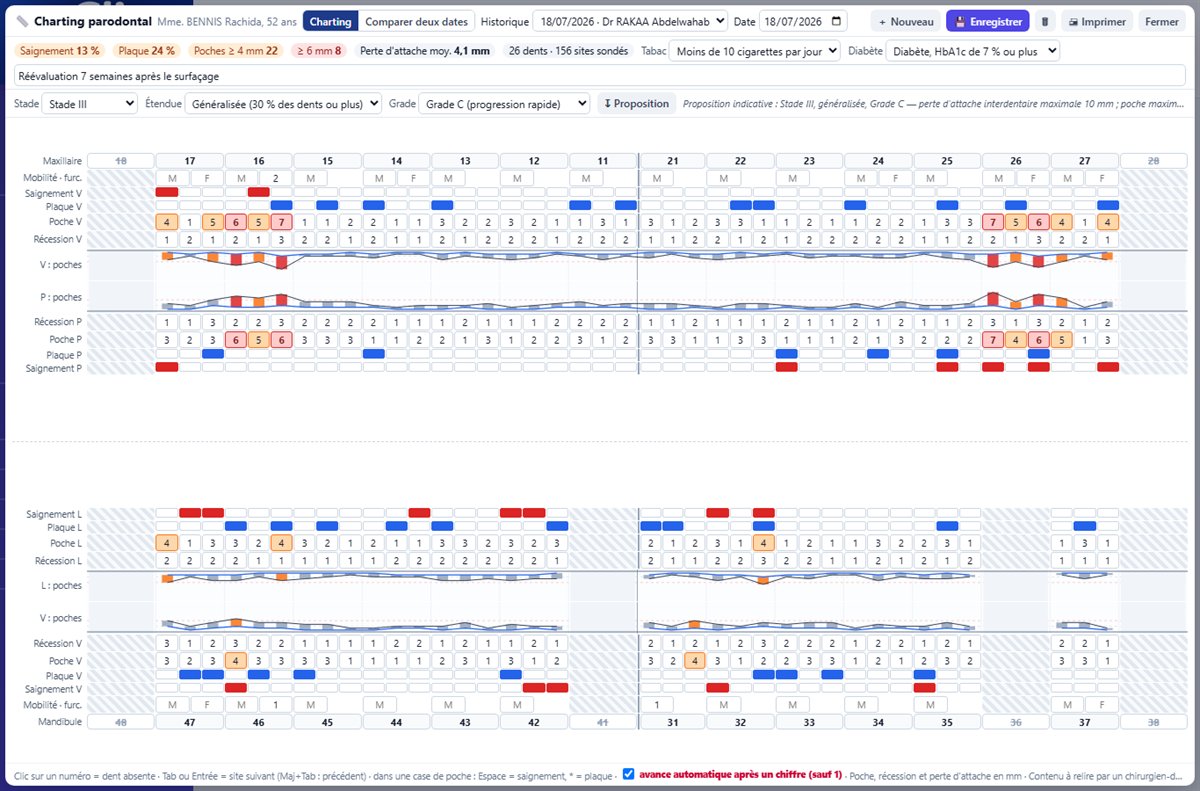Select the Poche V cell showing 7 on tooth 26
1200x791 pixels.
tap(993, 222)
